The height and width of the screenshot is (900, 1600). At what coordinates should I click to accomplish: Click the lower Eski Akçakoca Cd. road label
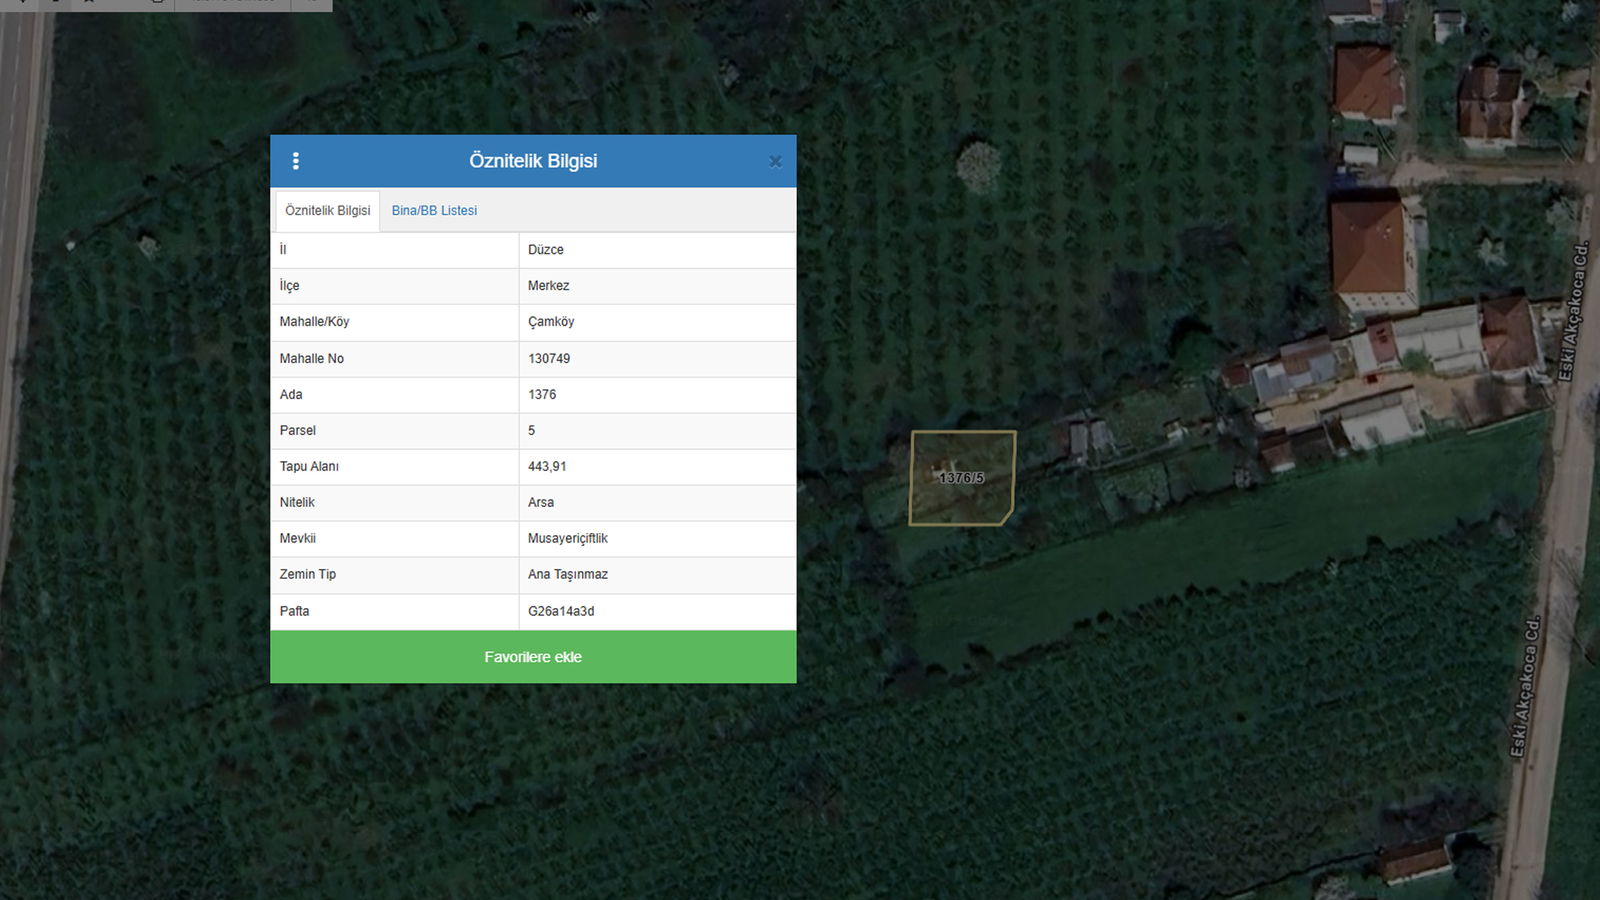tap(1526, 686)
